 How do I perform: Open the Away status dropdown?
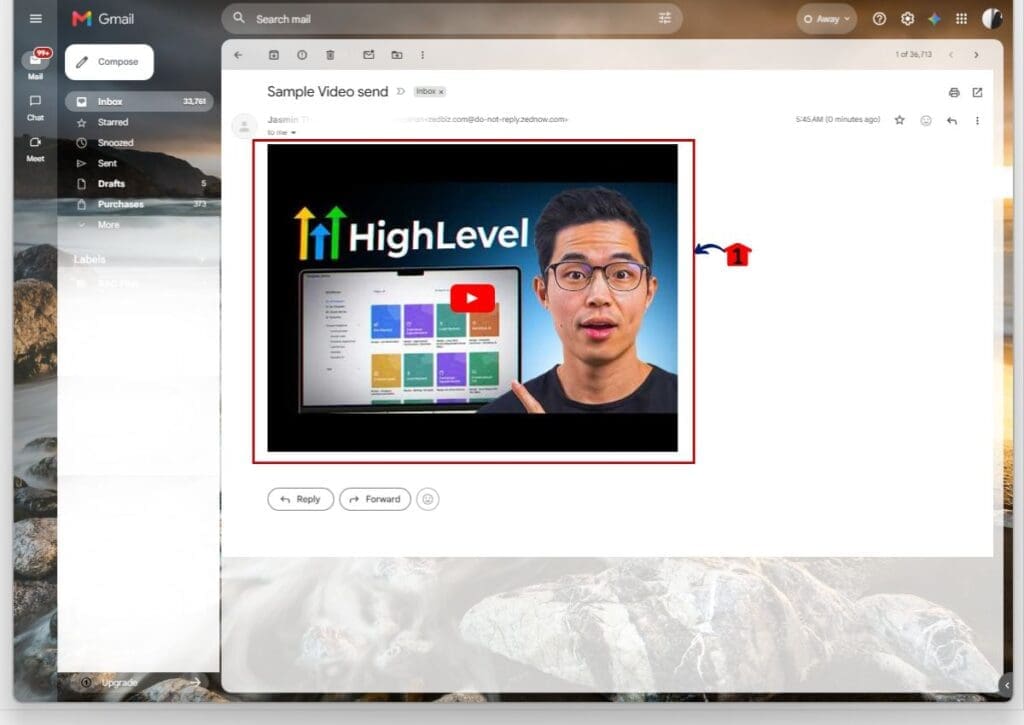click(827, 19)
